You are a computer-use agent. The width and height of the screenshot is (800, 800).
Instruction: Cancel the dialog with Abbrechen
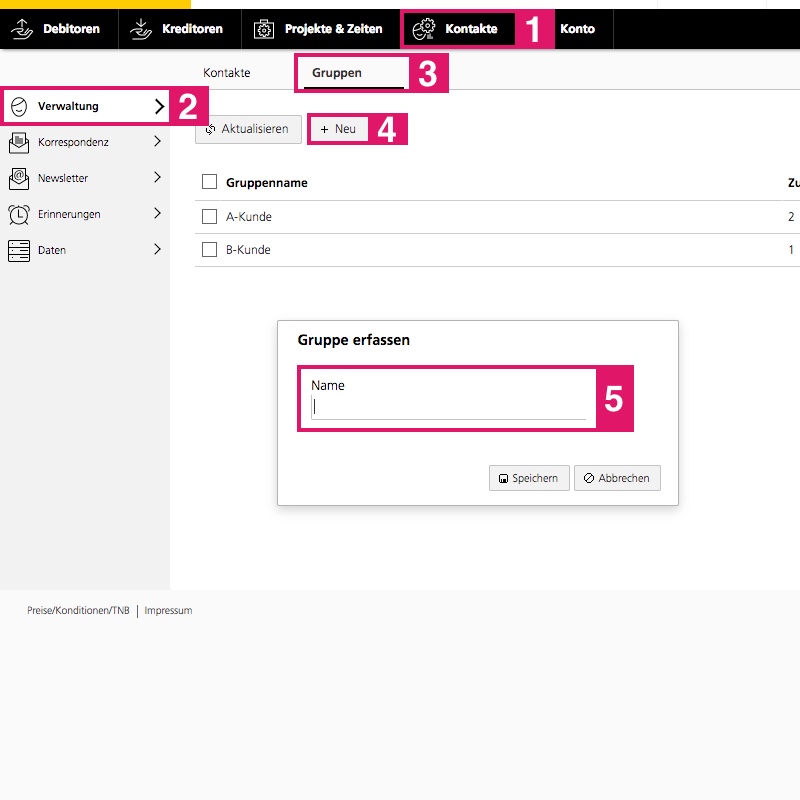click(617, 478)
